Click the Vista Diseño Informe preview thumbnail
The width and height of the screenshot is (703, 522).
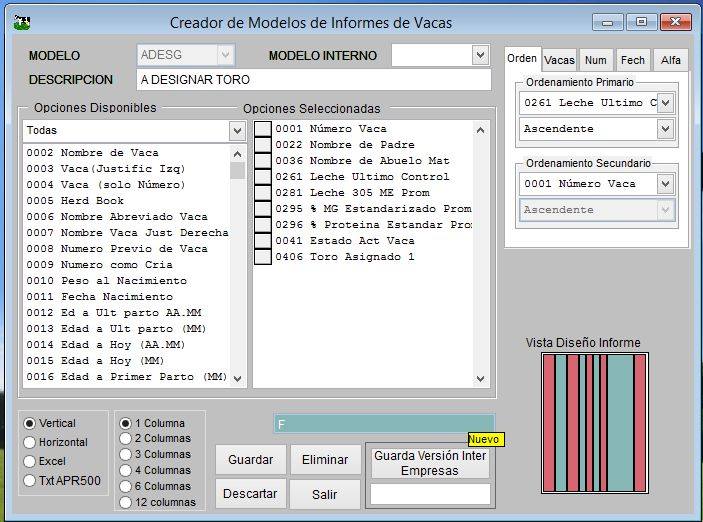(595, 423)
